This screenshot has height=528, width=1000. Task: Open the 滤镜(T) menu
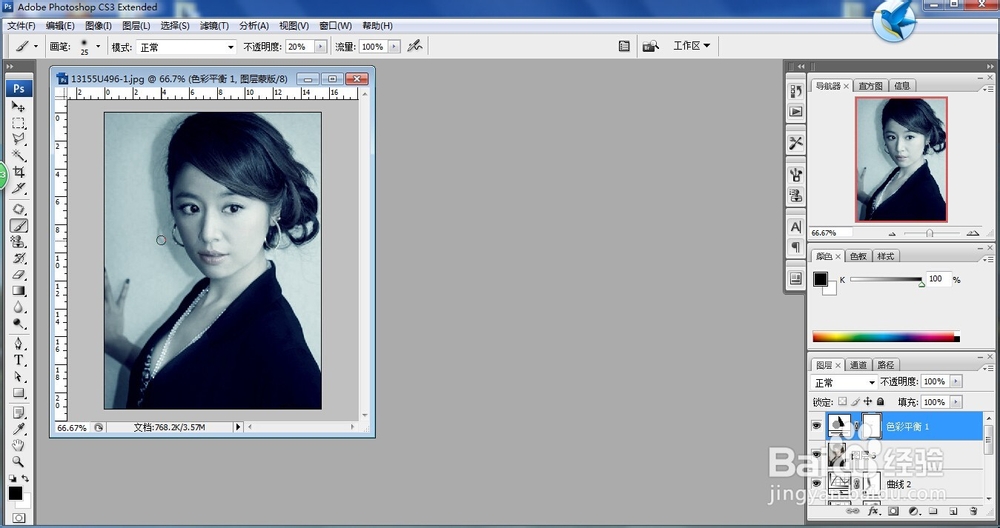point(214,26)
